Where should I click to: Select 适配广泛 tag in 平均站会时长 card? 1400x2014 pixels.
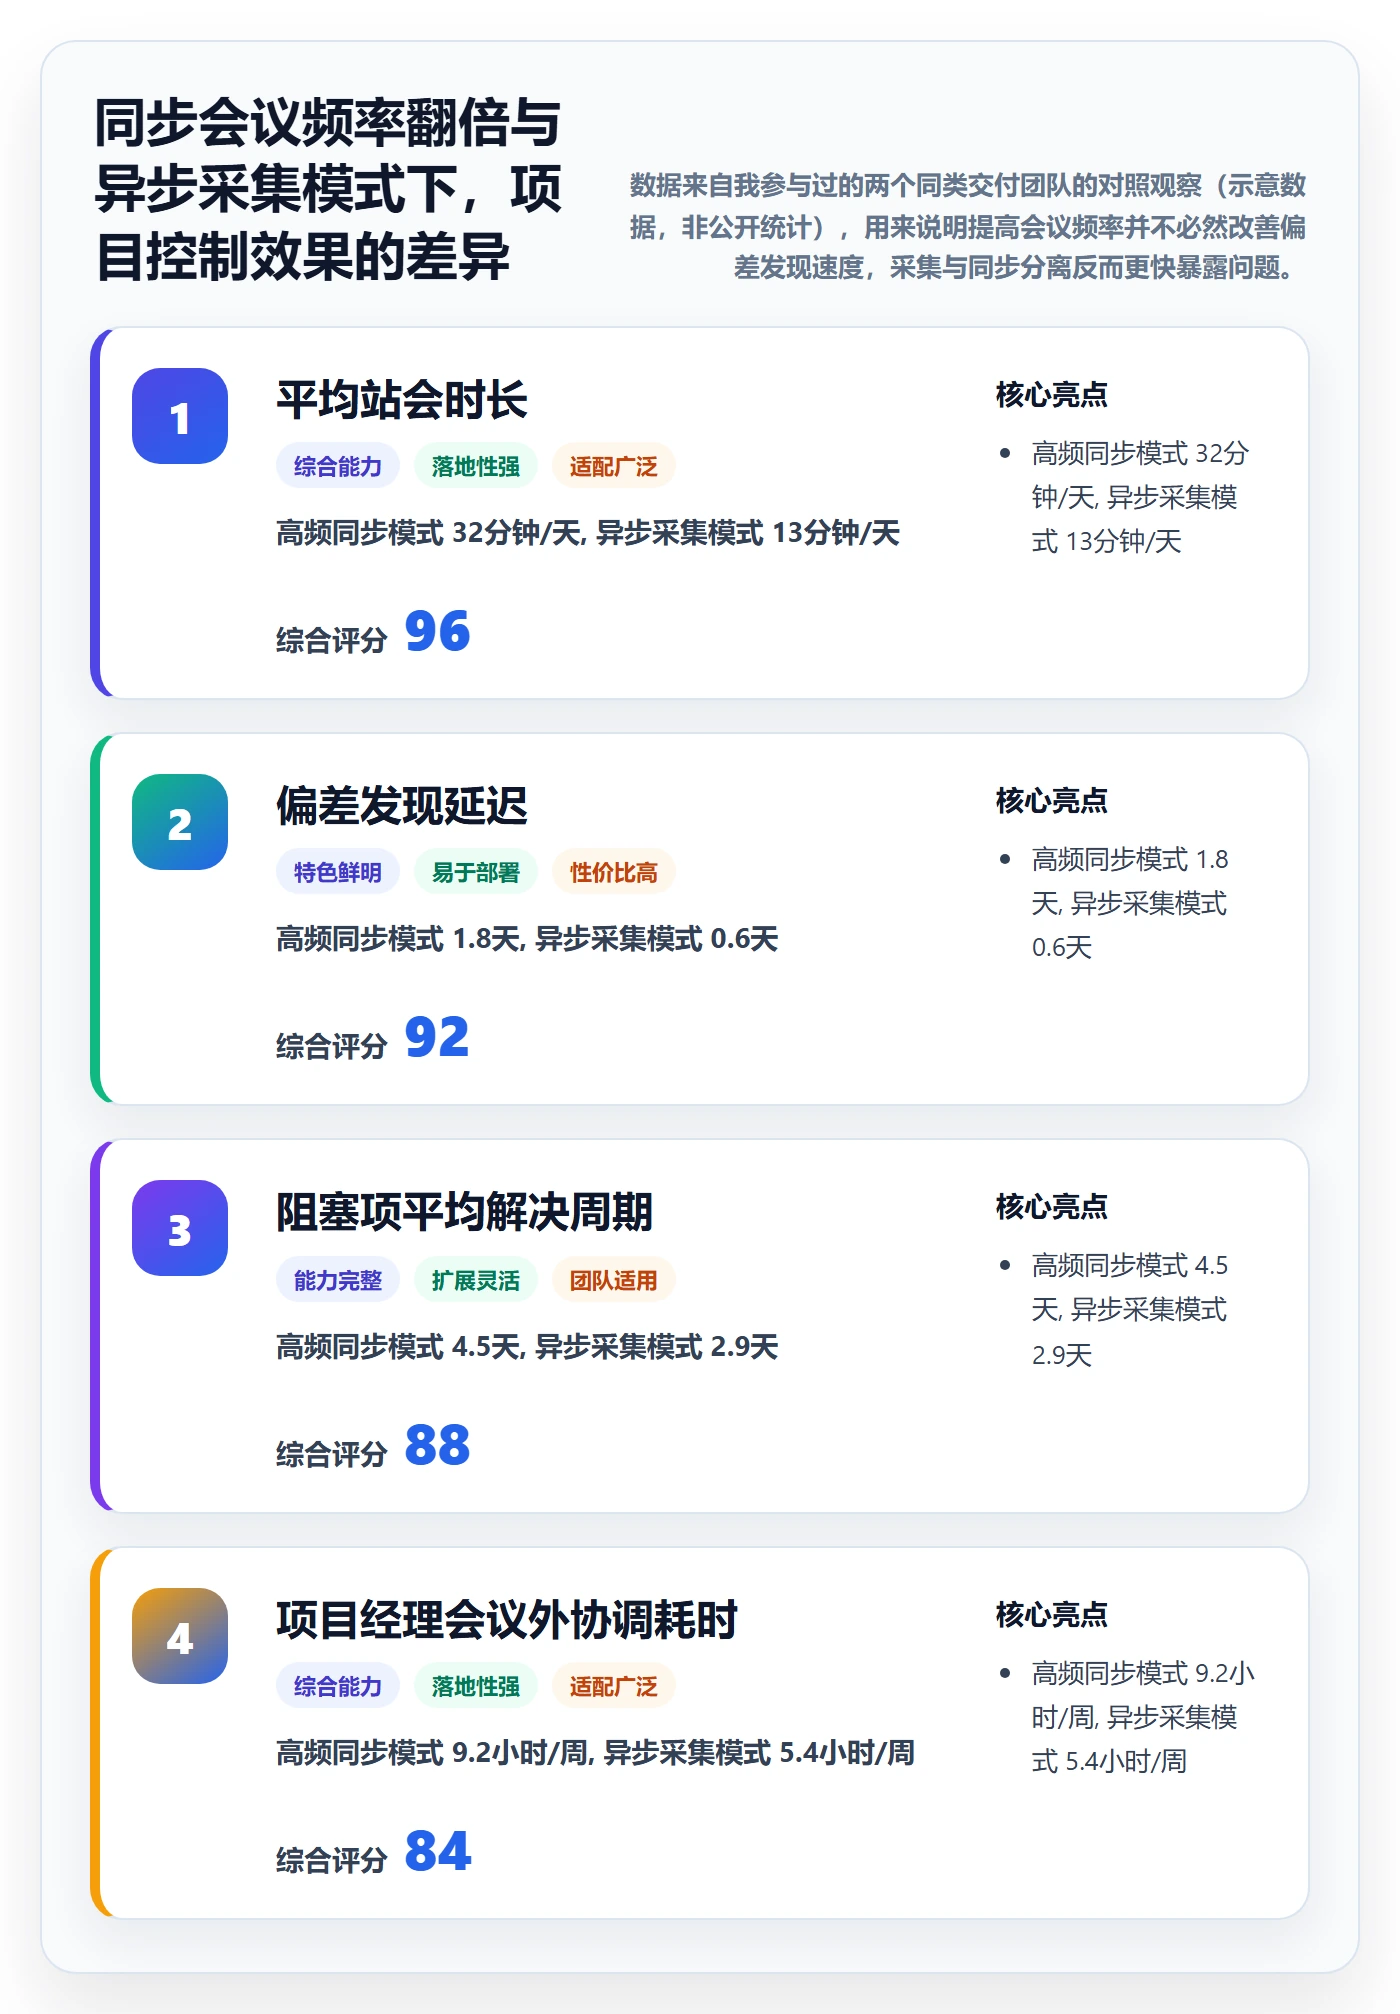(614, 466)
